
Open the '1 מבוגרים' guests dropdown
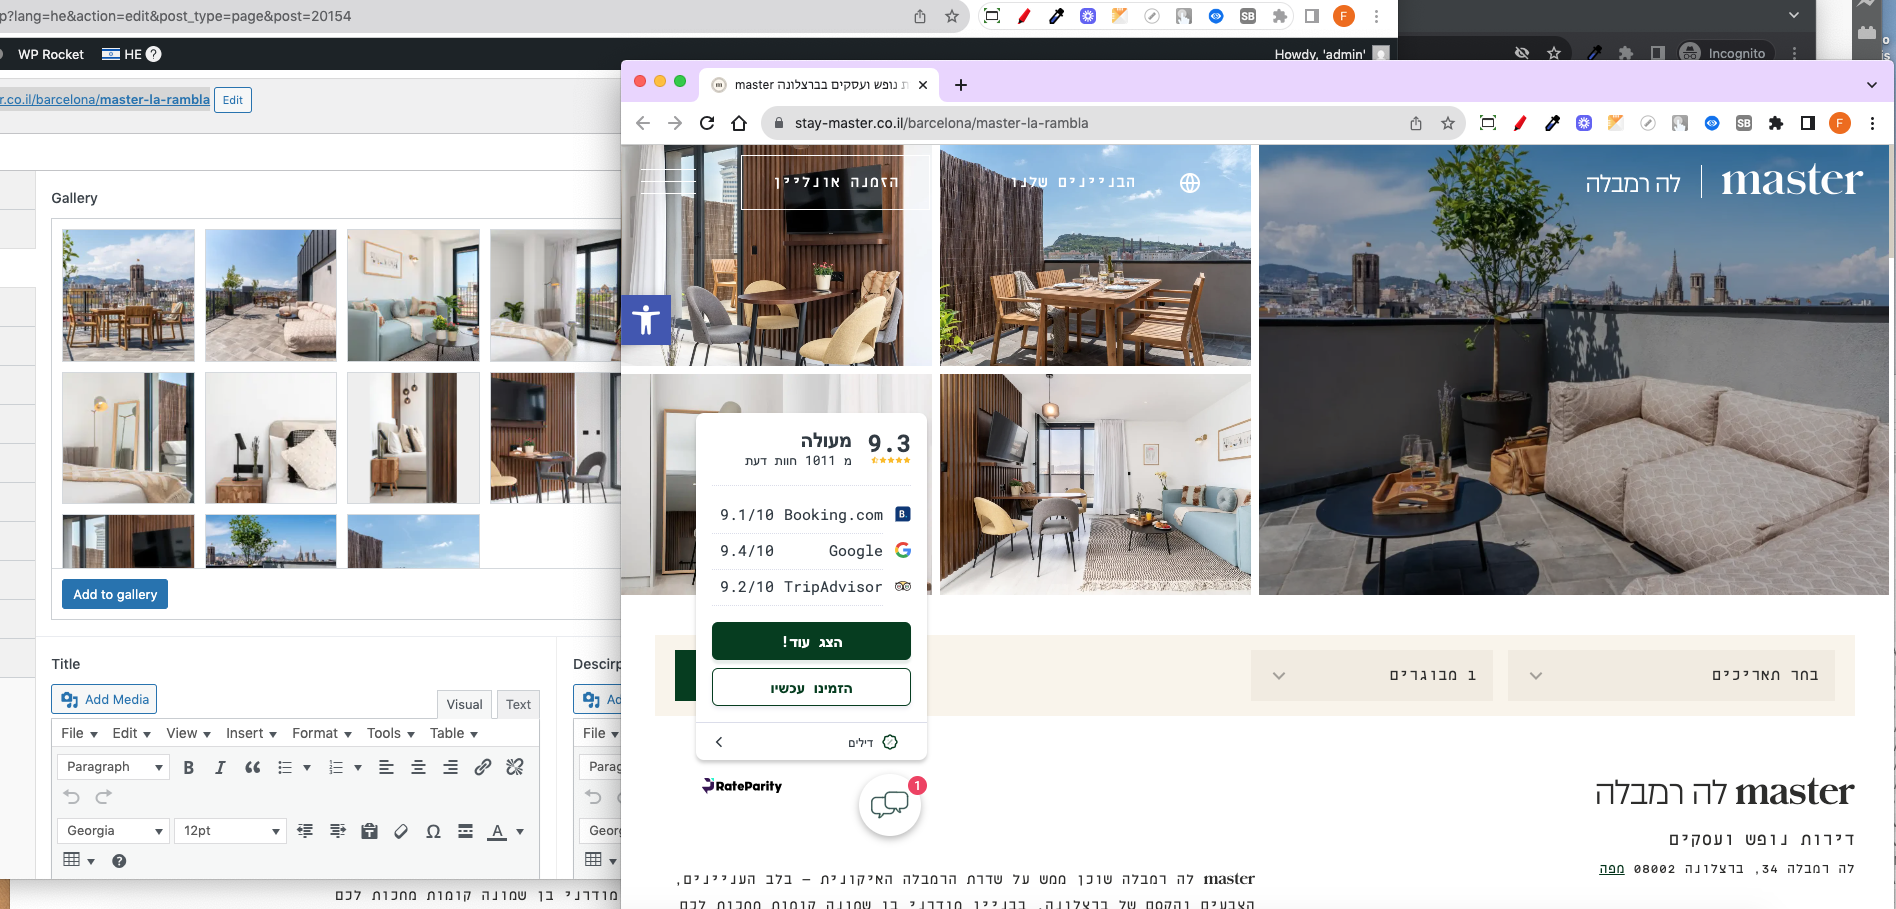click(x=1372, y=675)
